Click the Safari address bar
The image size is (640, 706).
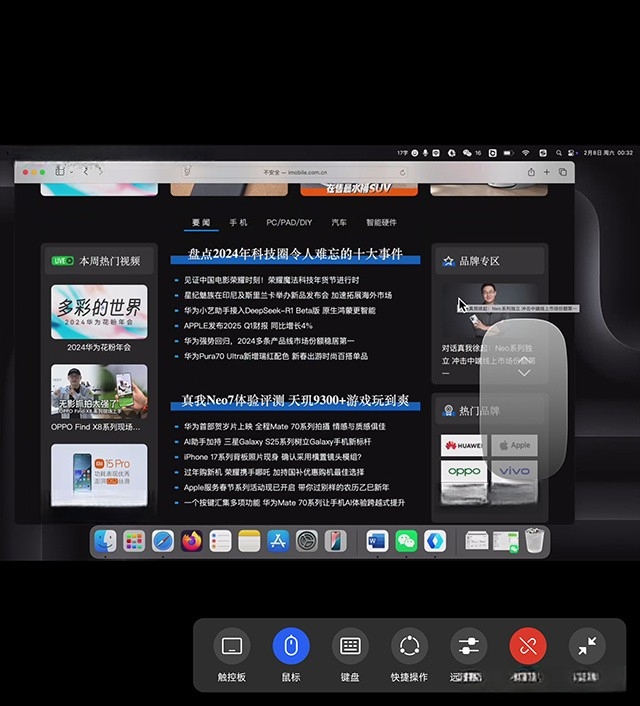coord(295,172)
